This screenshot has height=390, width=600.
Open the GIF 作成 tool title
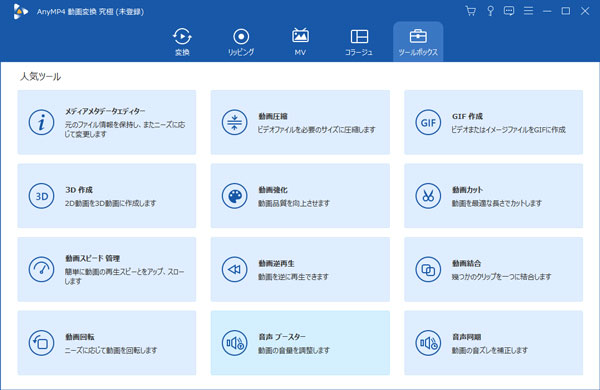467,116
